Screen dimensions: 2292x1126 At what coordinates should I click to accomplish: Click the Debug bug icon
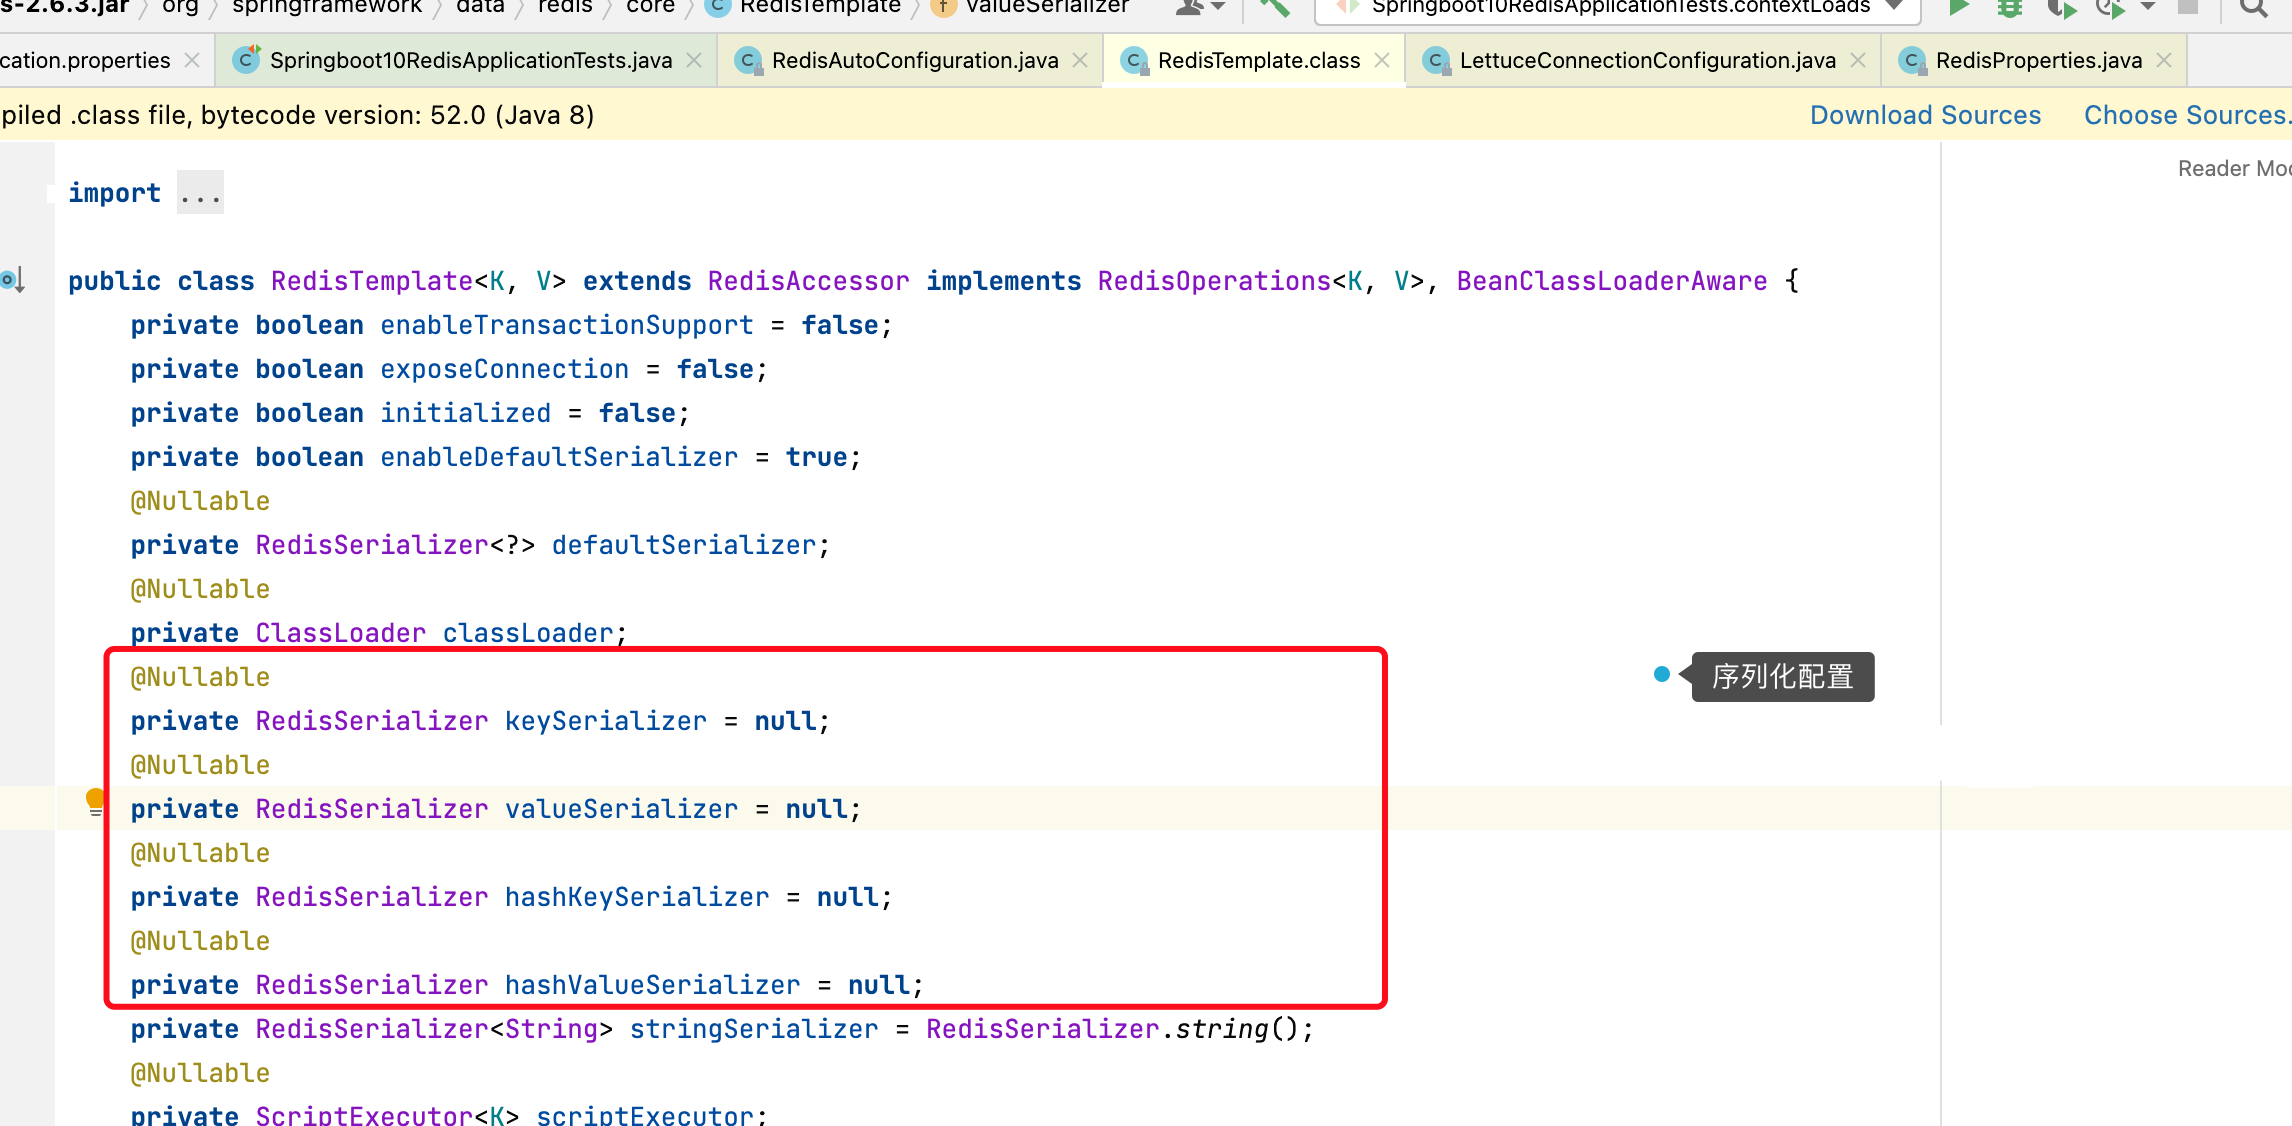2009,8
